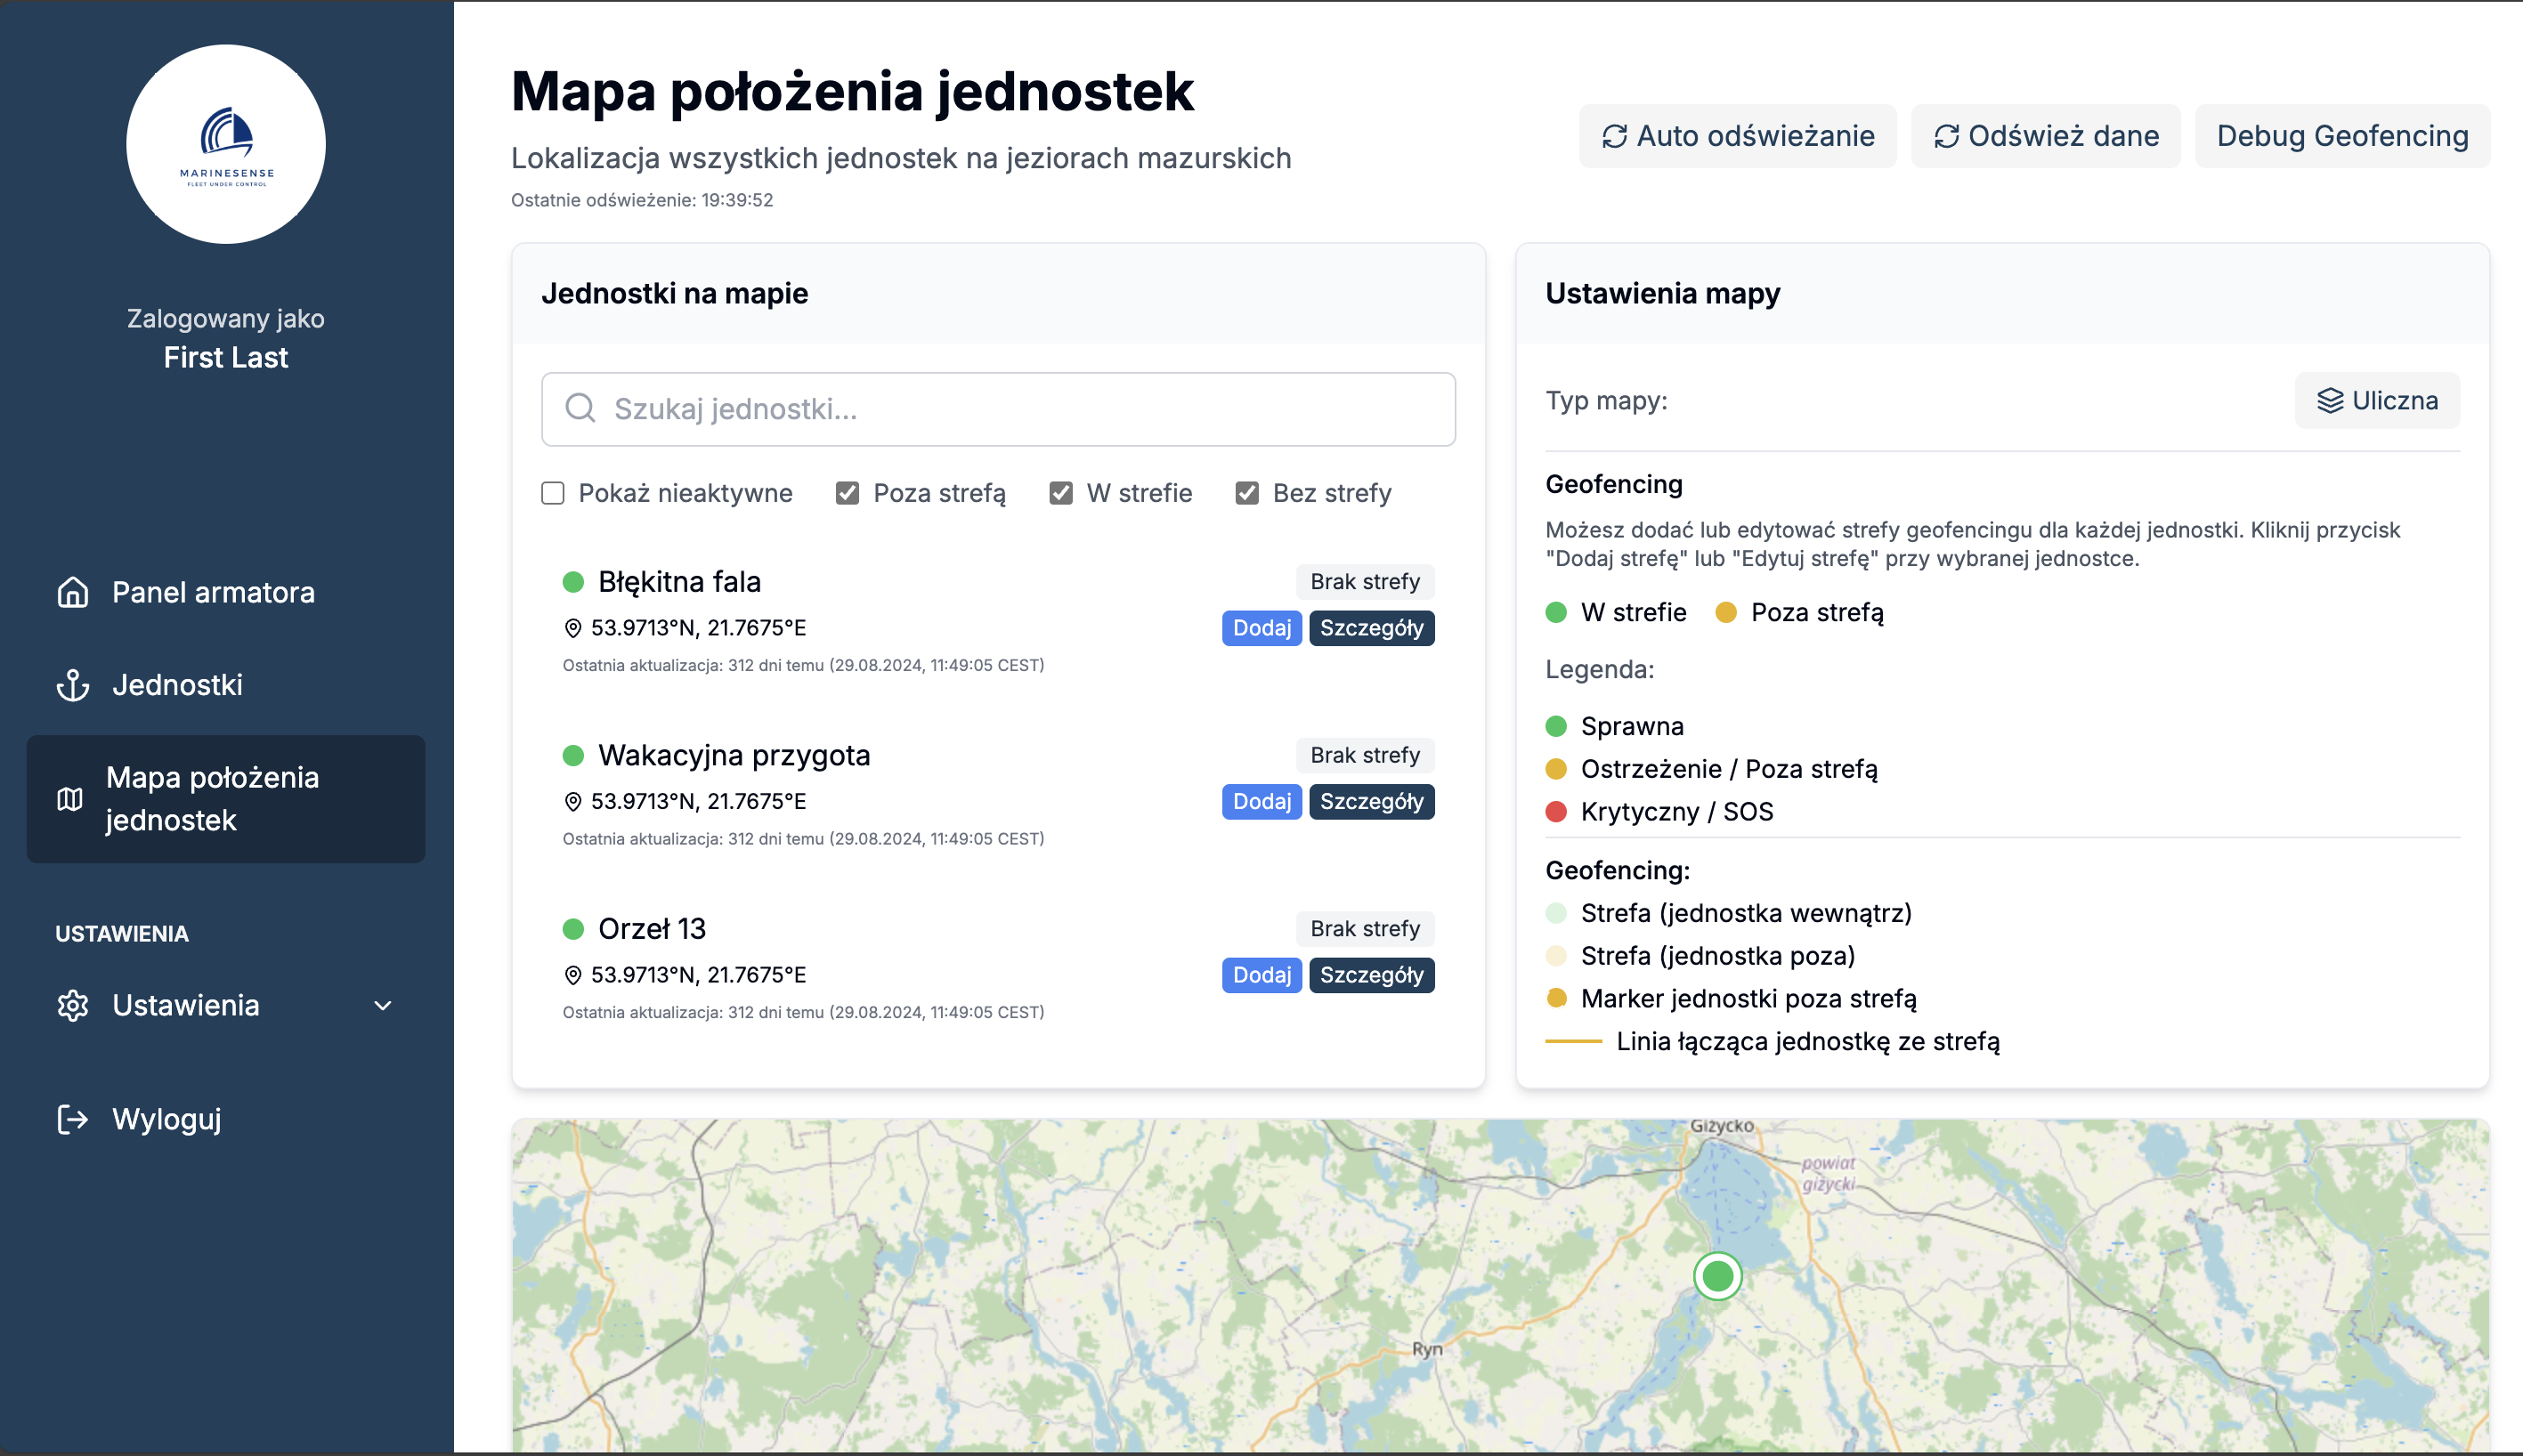Click the layers icon in Uliczna button

[2330, 401]
